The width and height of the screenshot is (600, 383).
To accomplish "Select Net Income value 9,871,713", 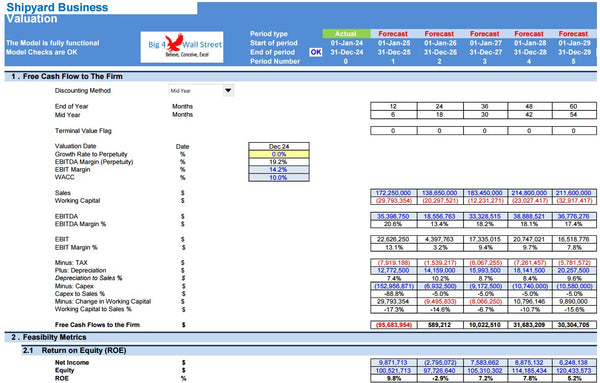I will click(393, 362).
